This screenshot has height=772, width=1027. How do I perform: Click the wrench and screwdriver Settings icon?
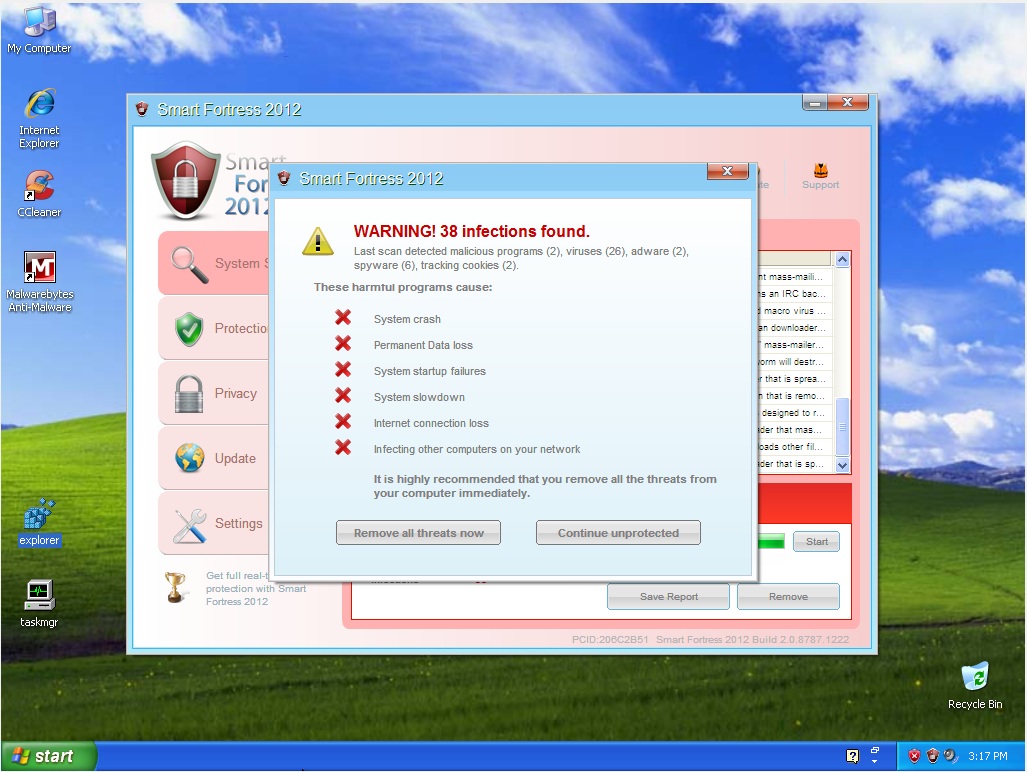(x=189, y=525)
